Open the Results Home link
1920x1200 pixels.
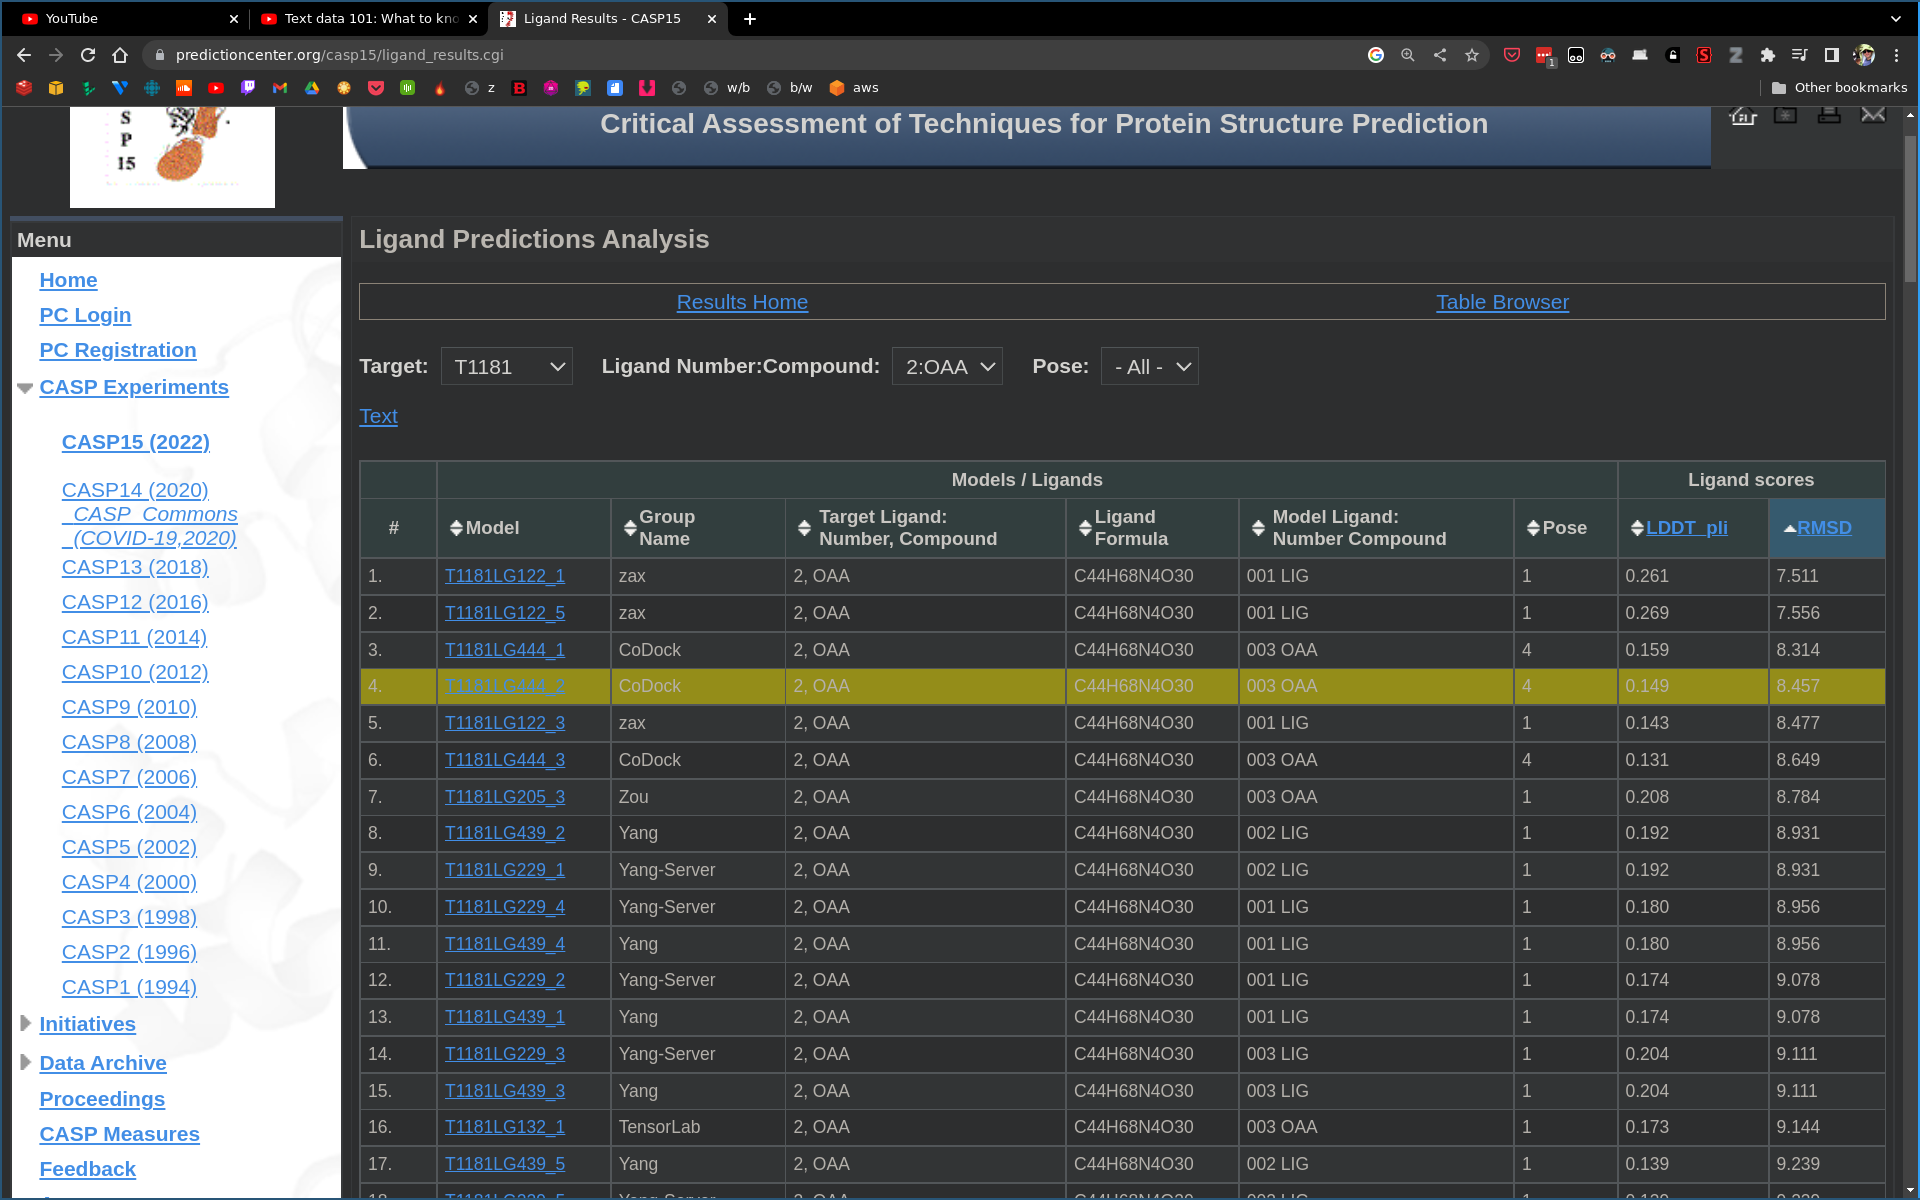tap(742, 302)
